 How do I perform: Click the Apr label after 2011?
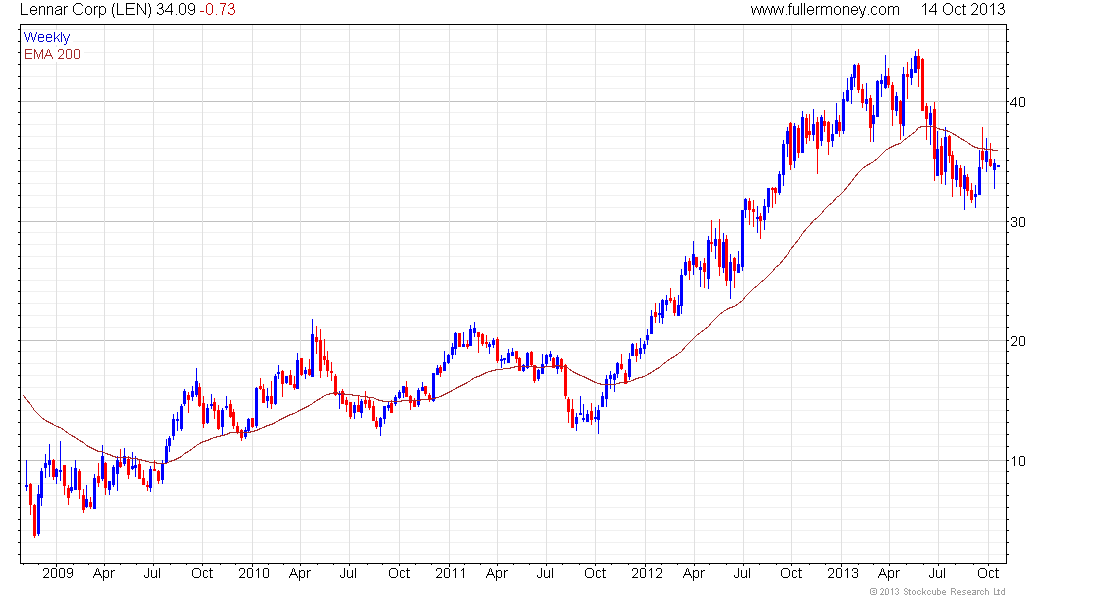tap(497, 573)
